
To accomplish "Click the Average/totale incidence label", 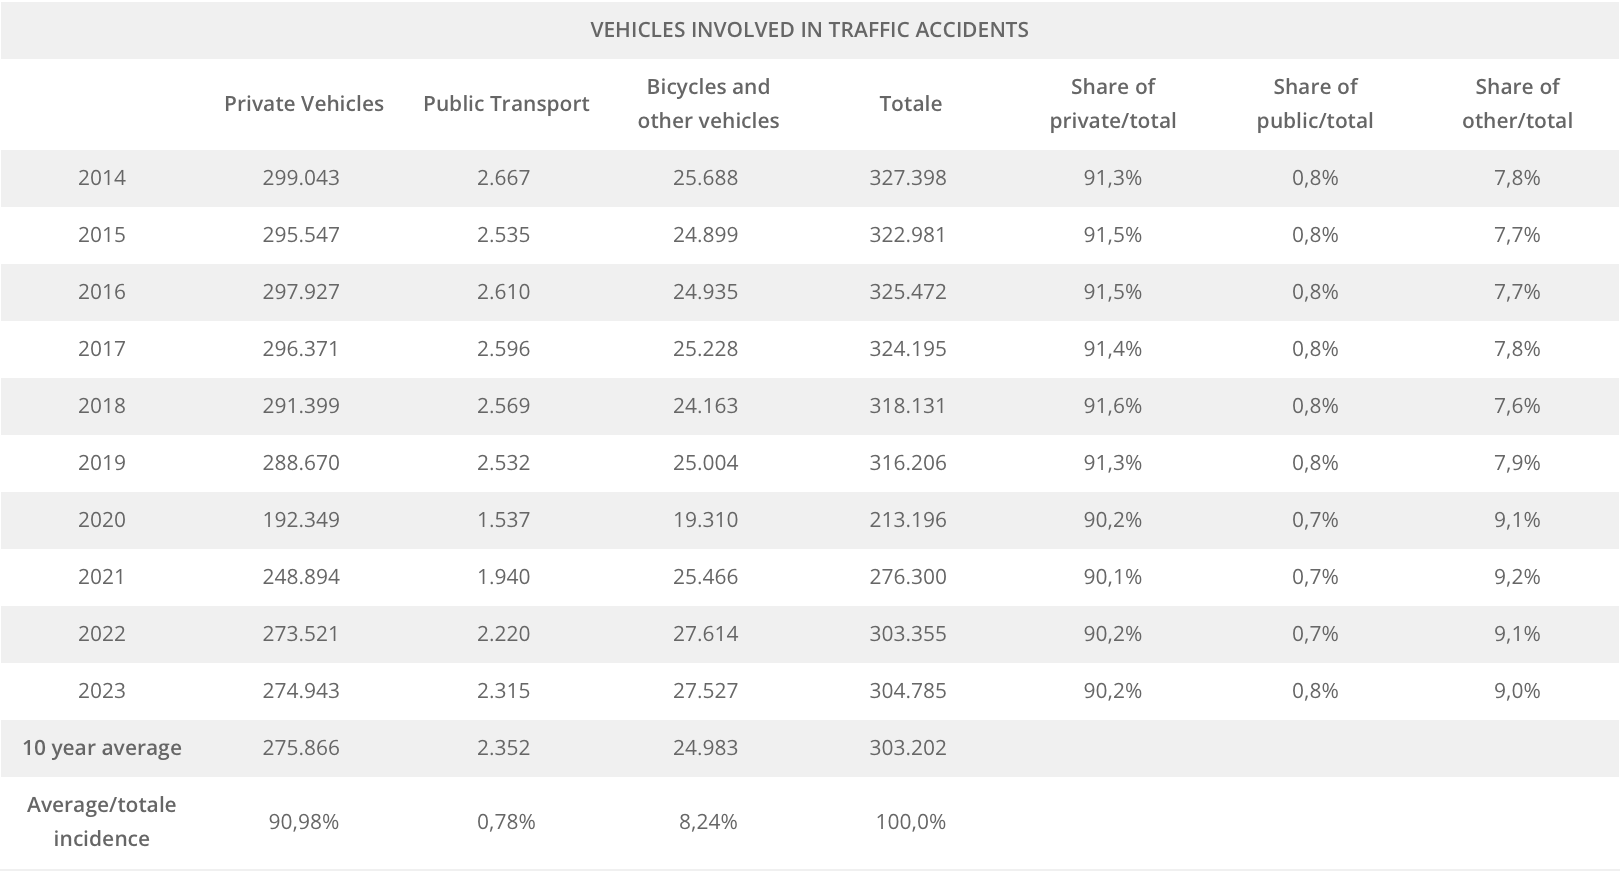I will [x=102, y=822].
